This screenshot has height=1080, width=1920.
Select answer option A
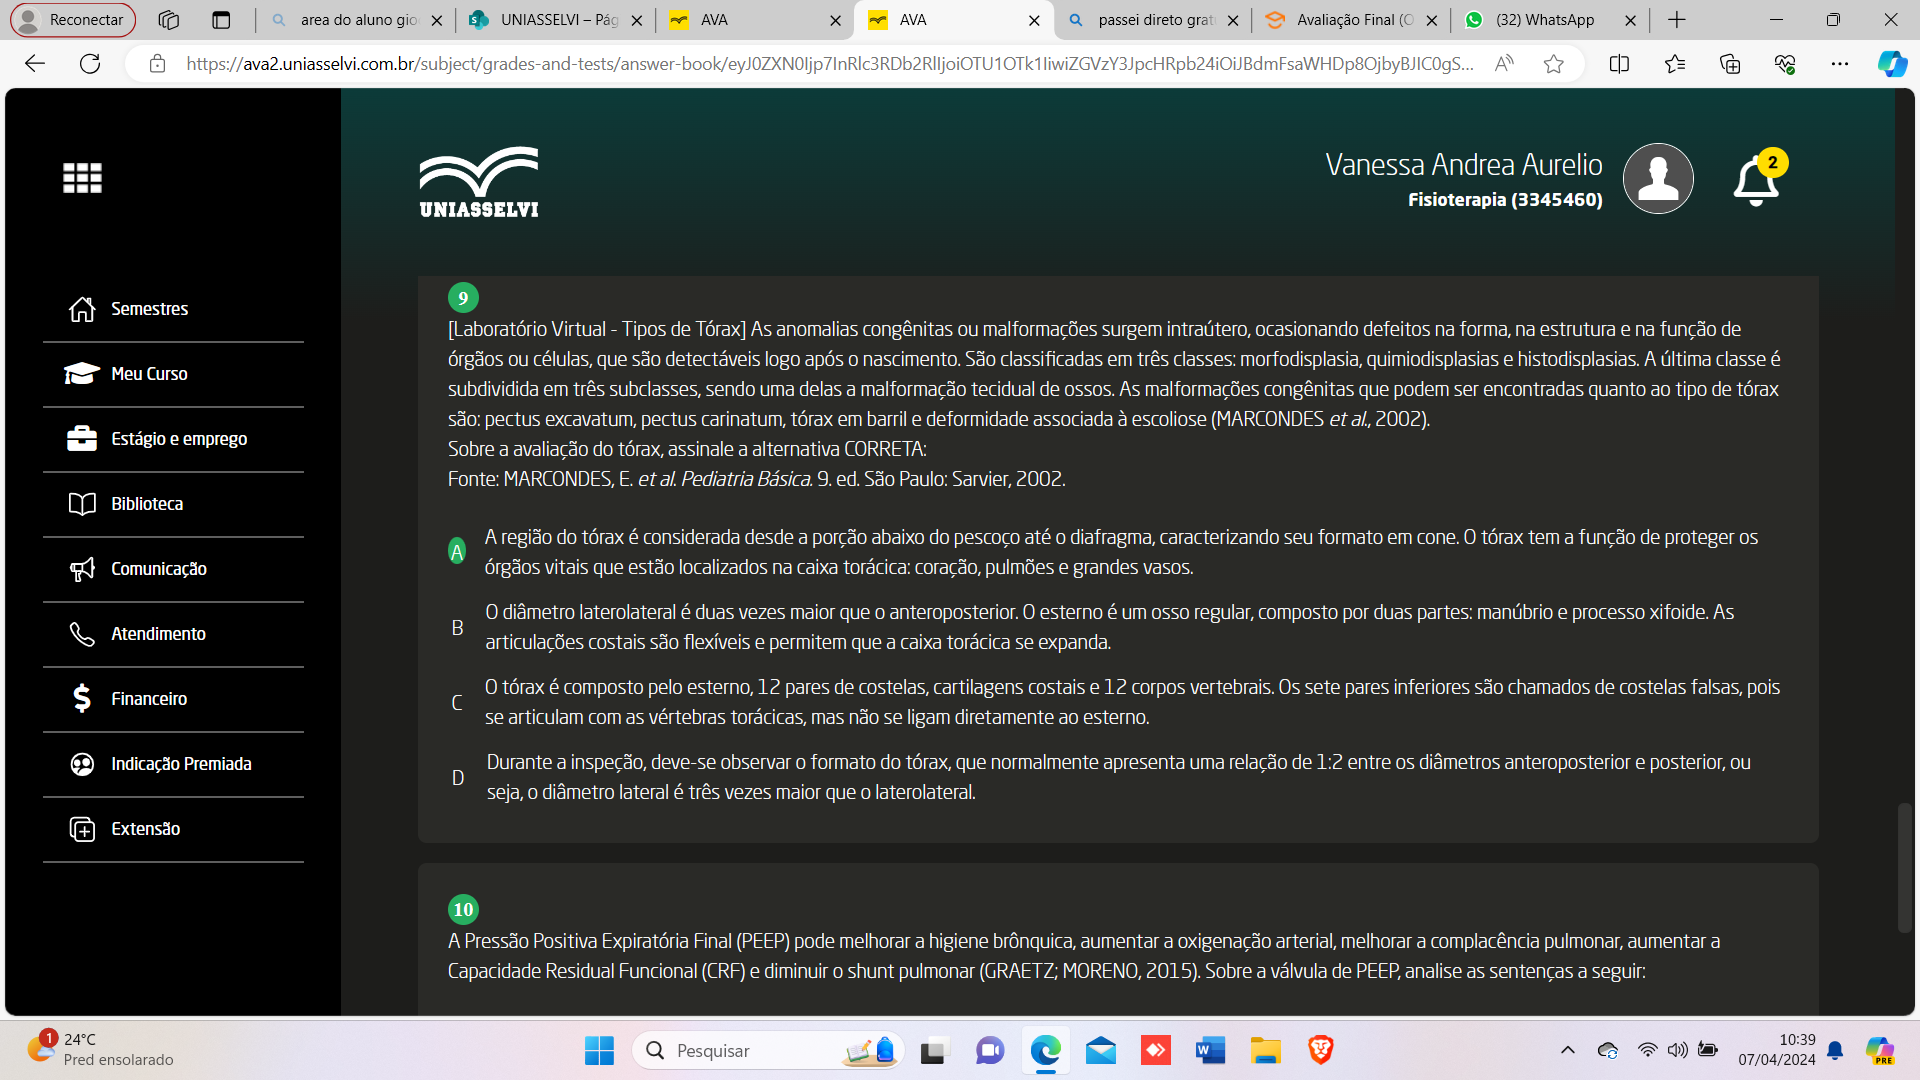click(457, 551)
